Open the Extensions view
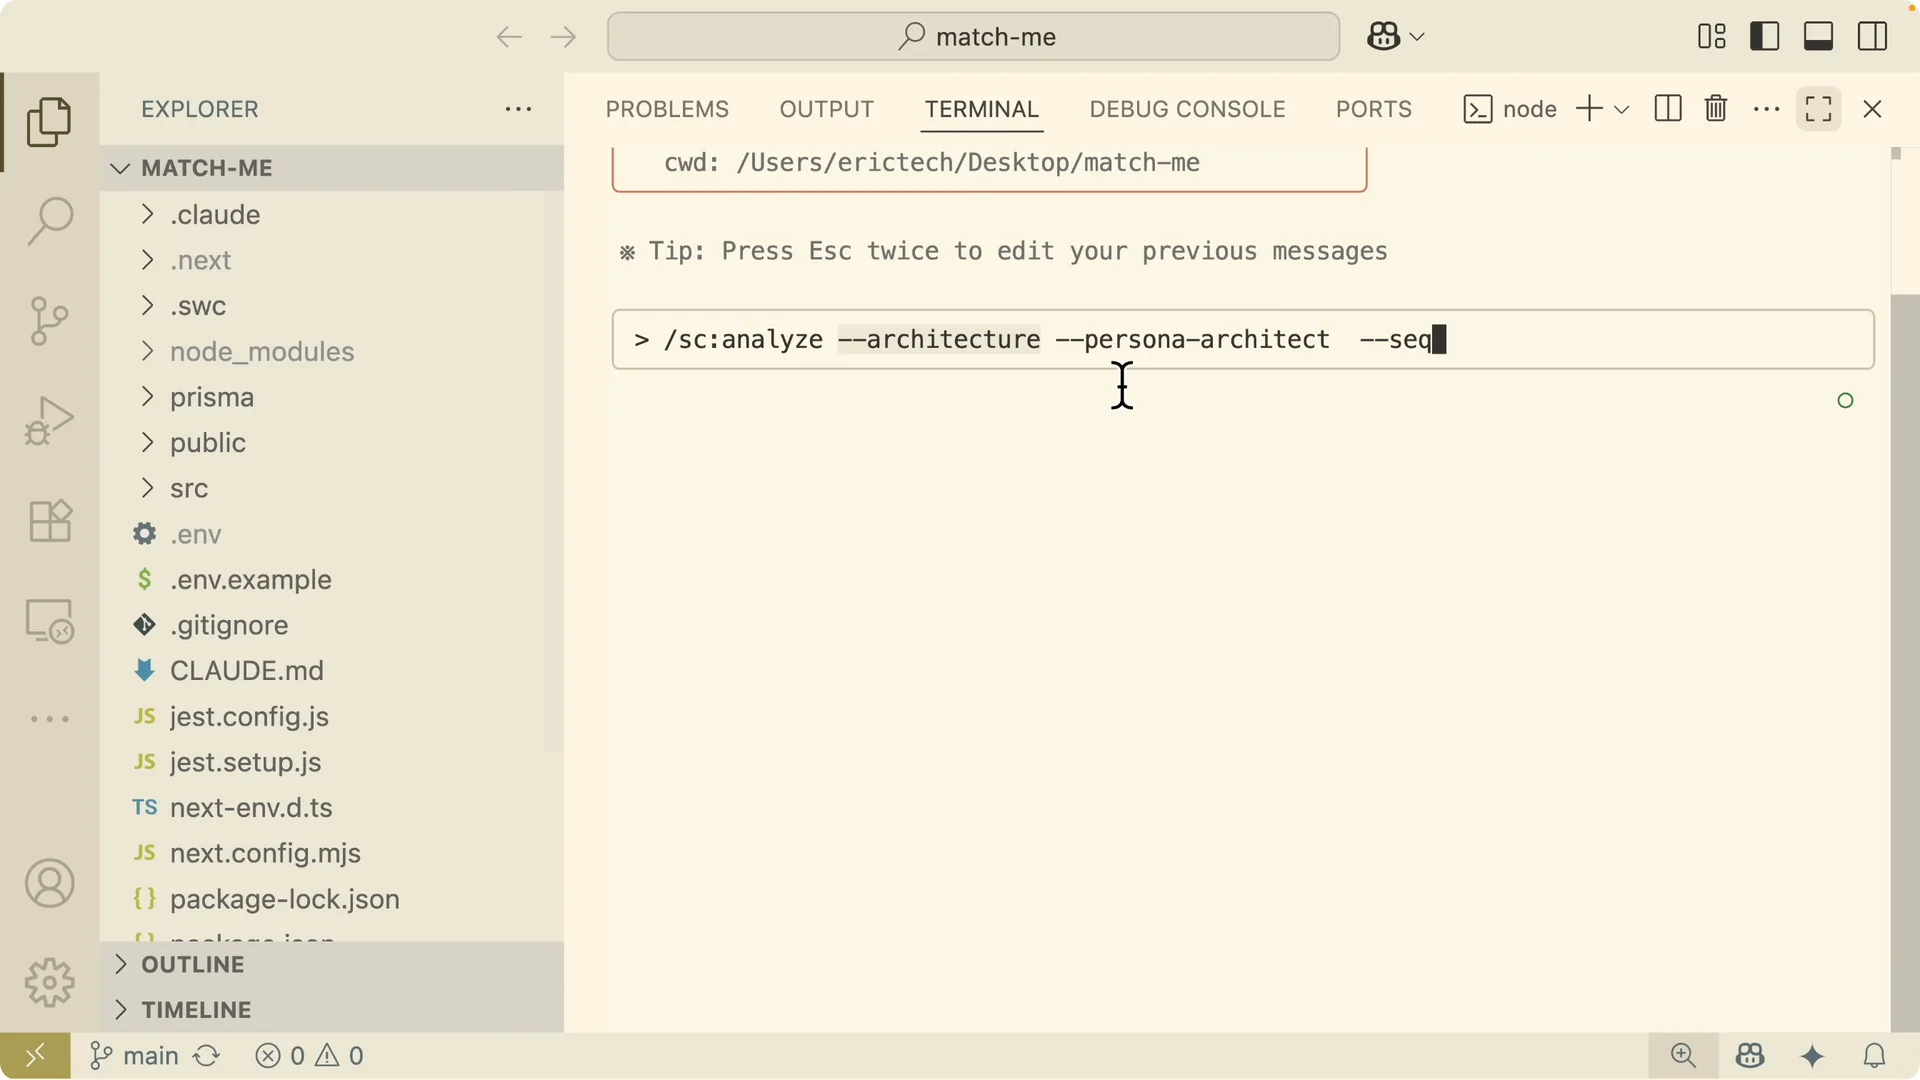The height and width of the screenshot is (1080, 1920). [x=49, y=521]
